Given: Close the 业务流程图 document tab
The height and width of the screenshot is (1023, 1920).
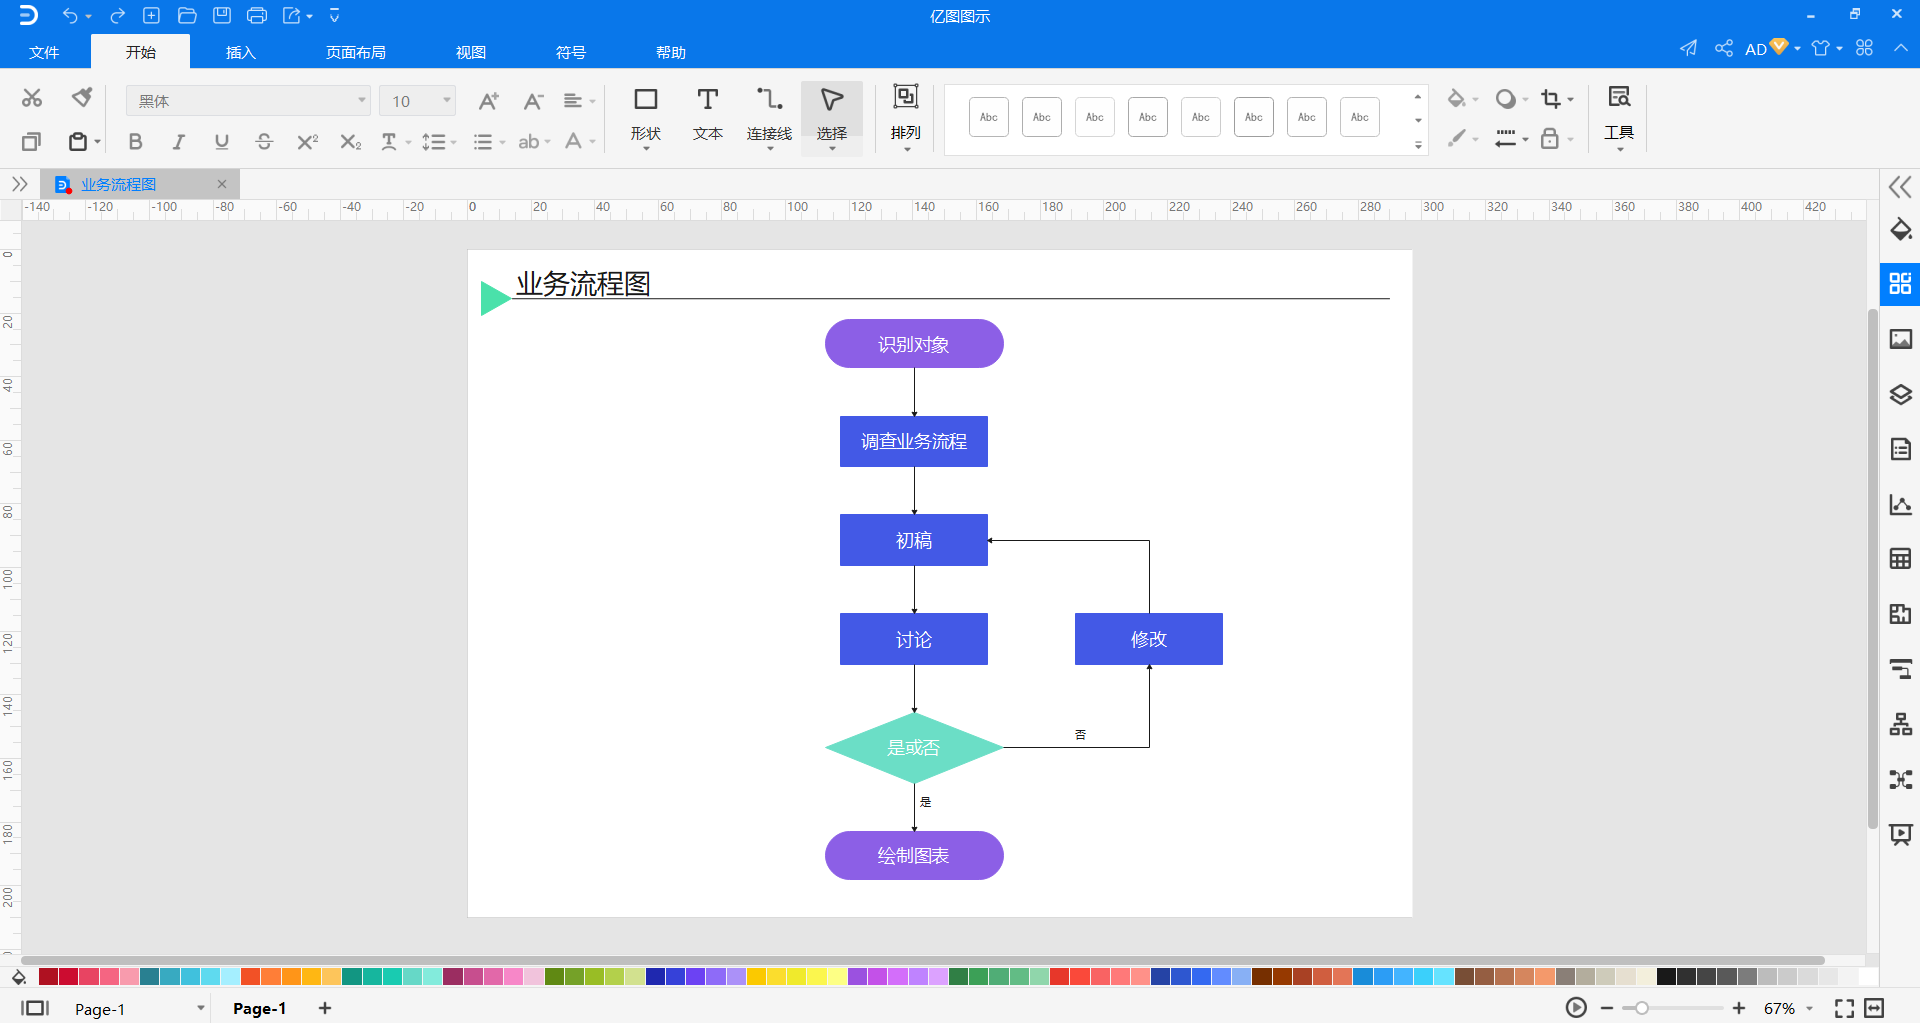Looking at the screenshot, I should [222, 184].
